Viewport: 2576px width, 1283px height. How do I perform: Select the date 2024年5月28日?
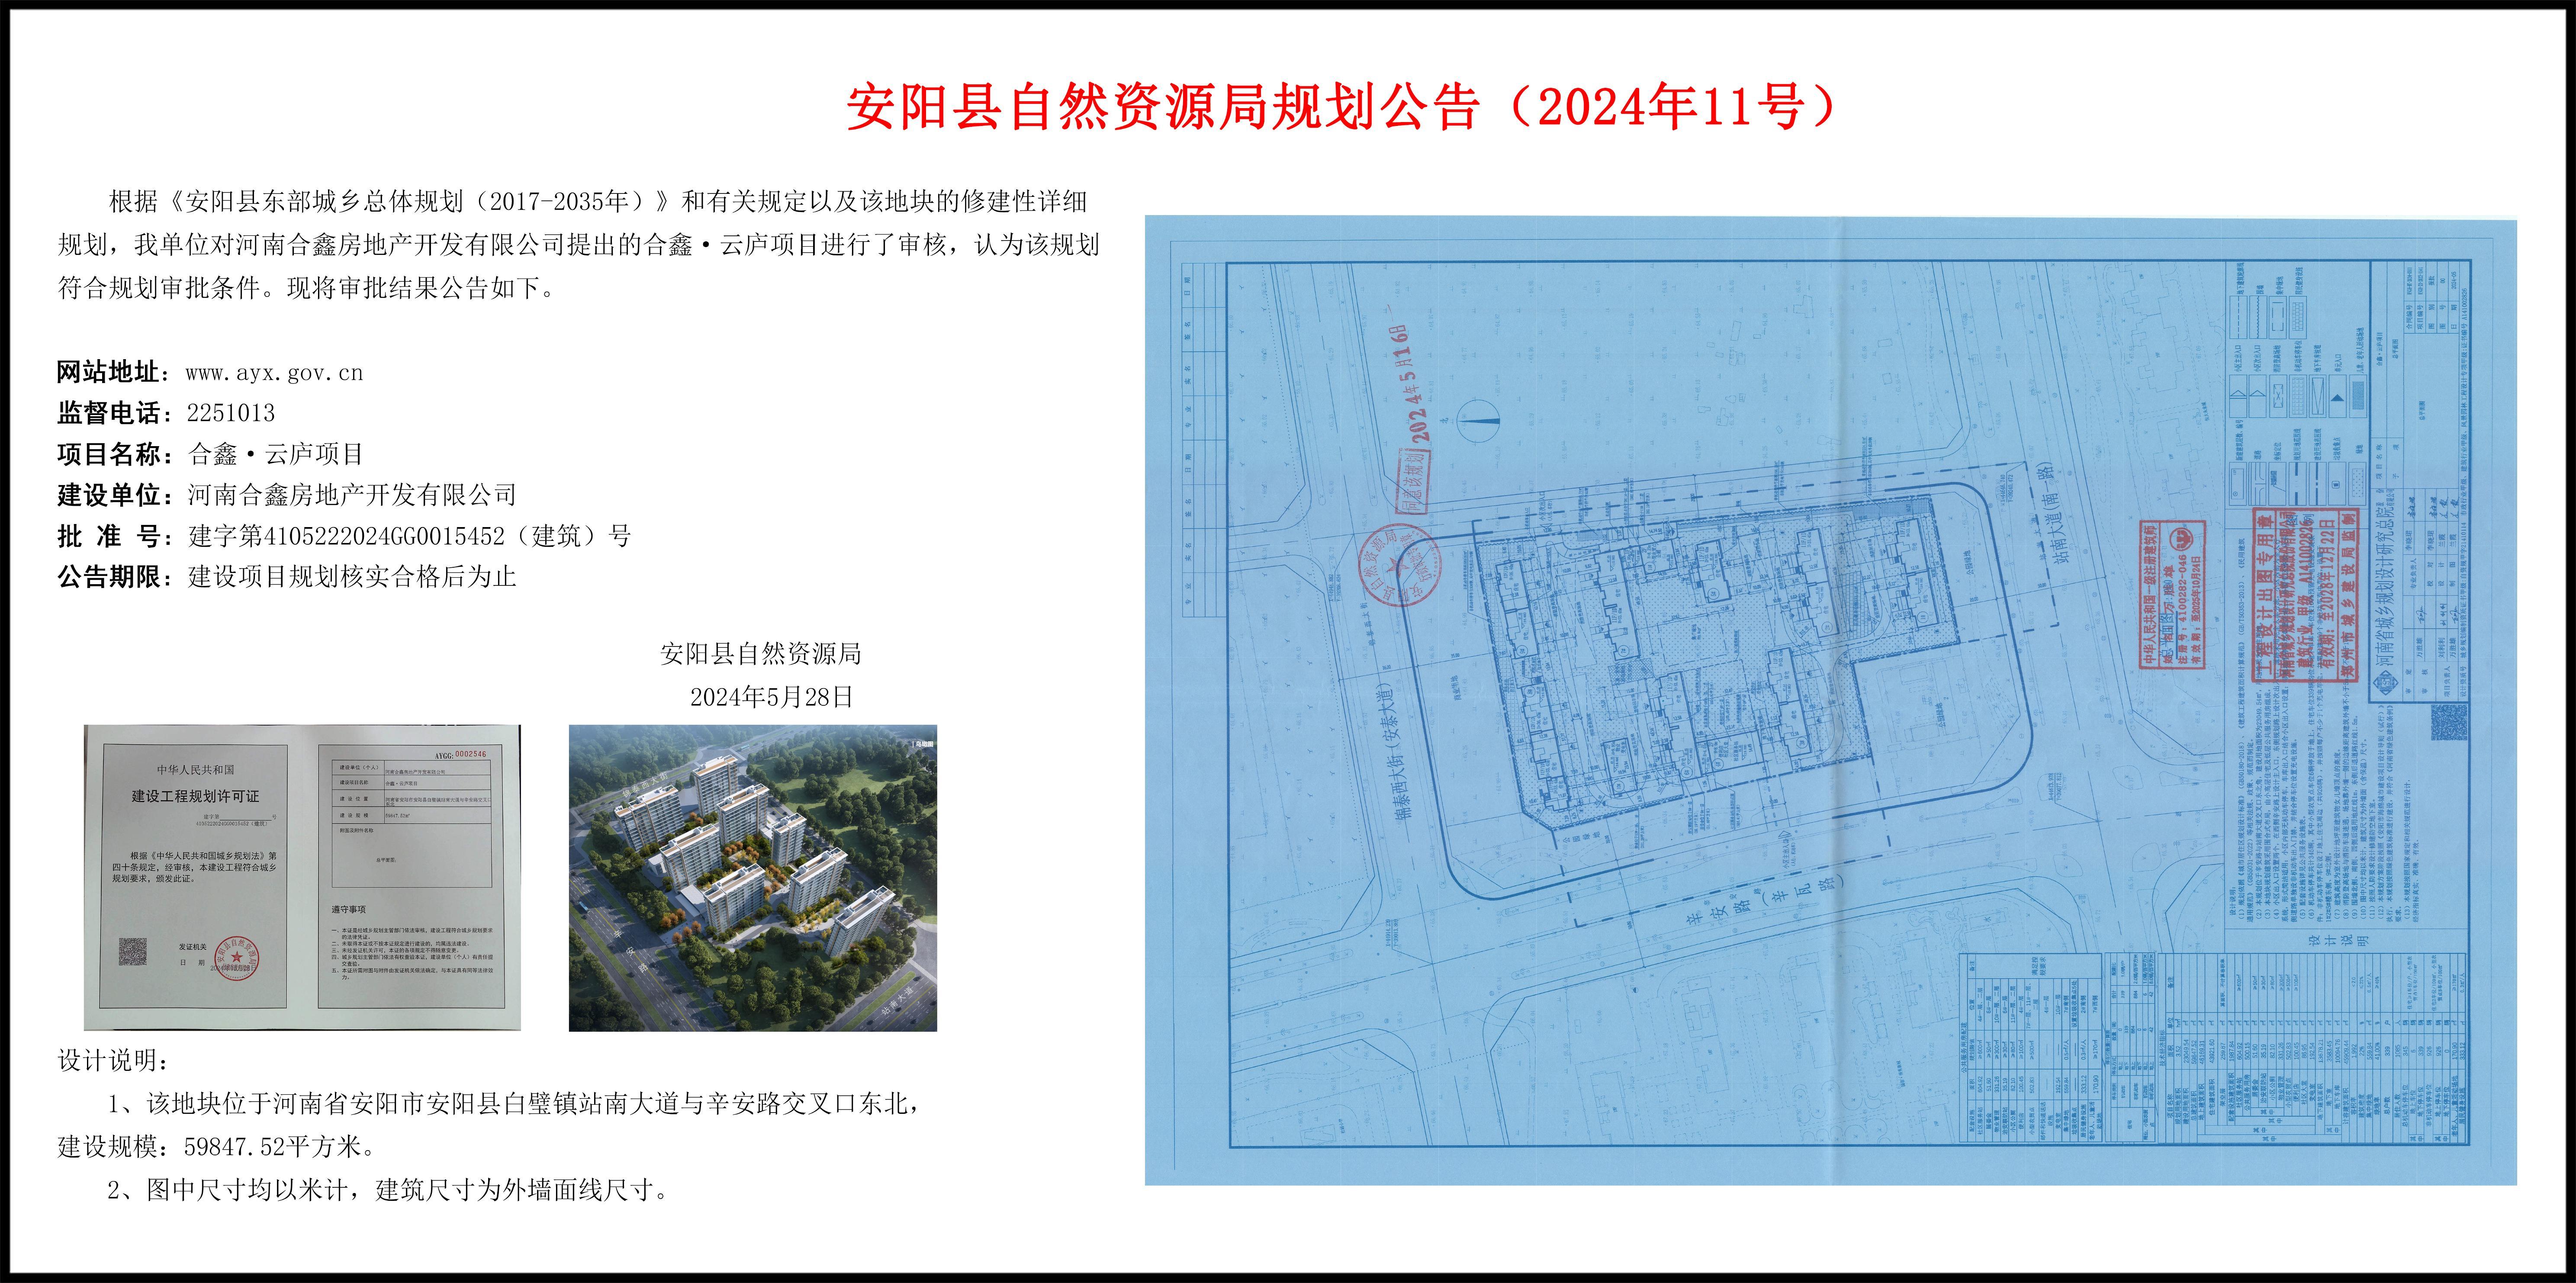[x=772, y=697]
